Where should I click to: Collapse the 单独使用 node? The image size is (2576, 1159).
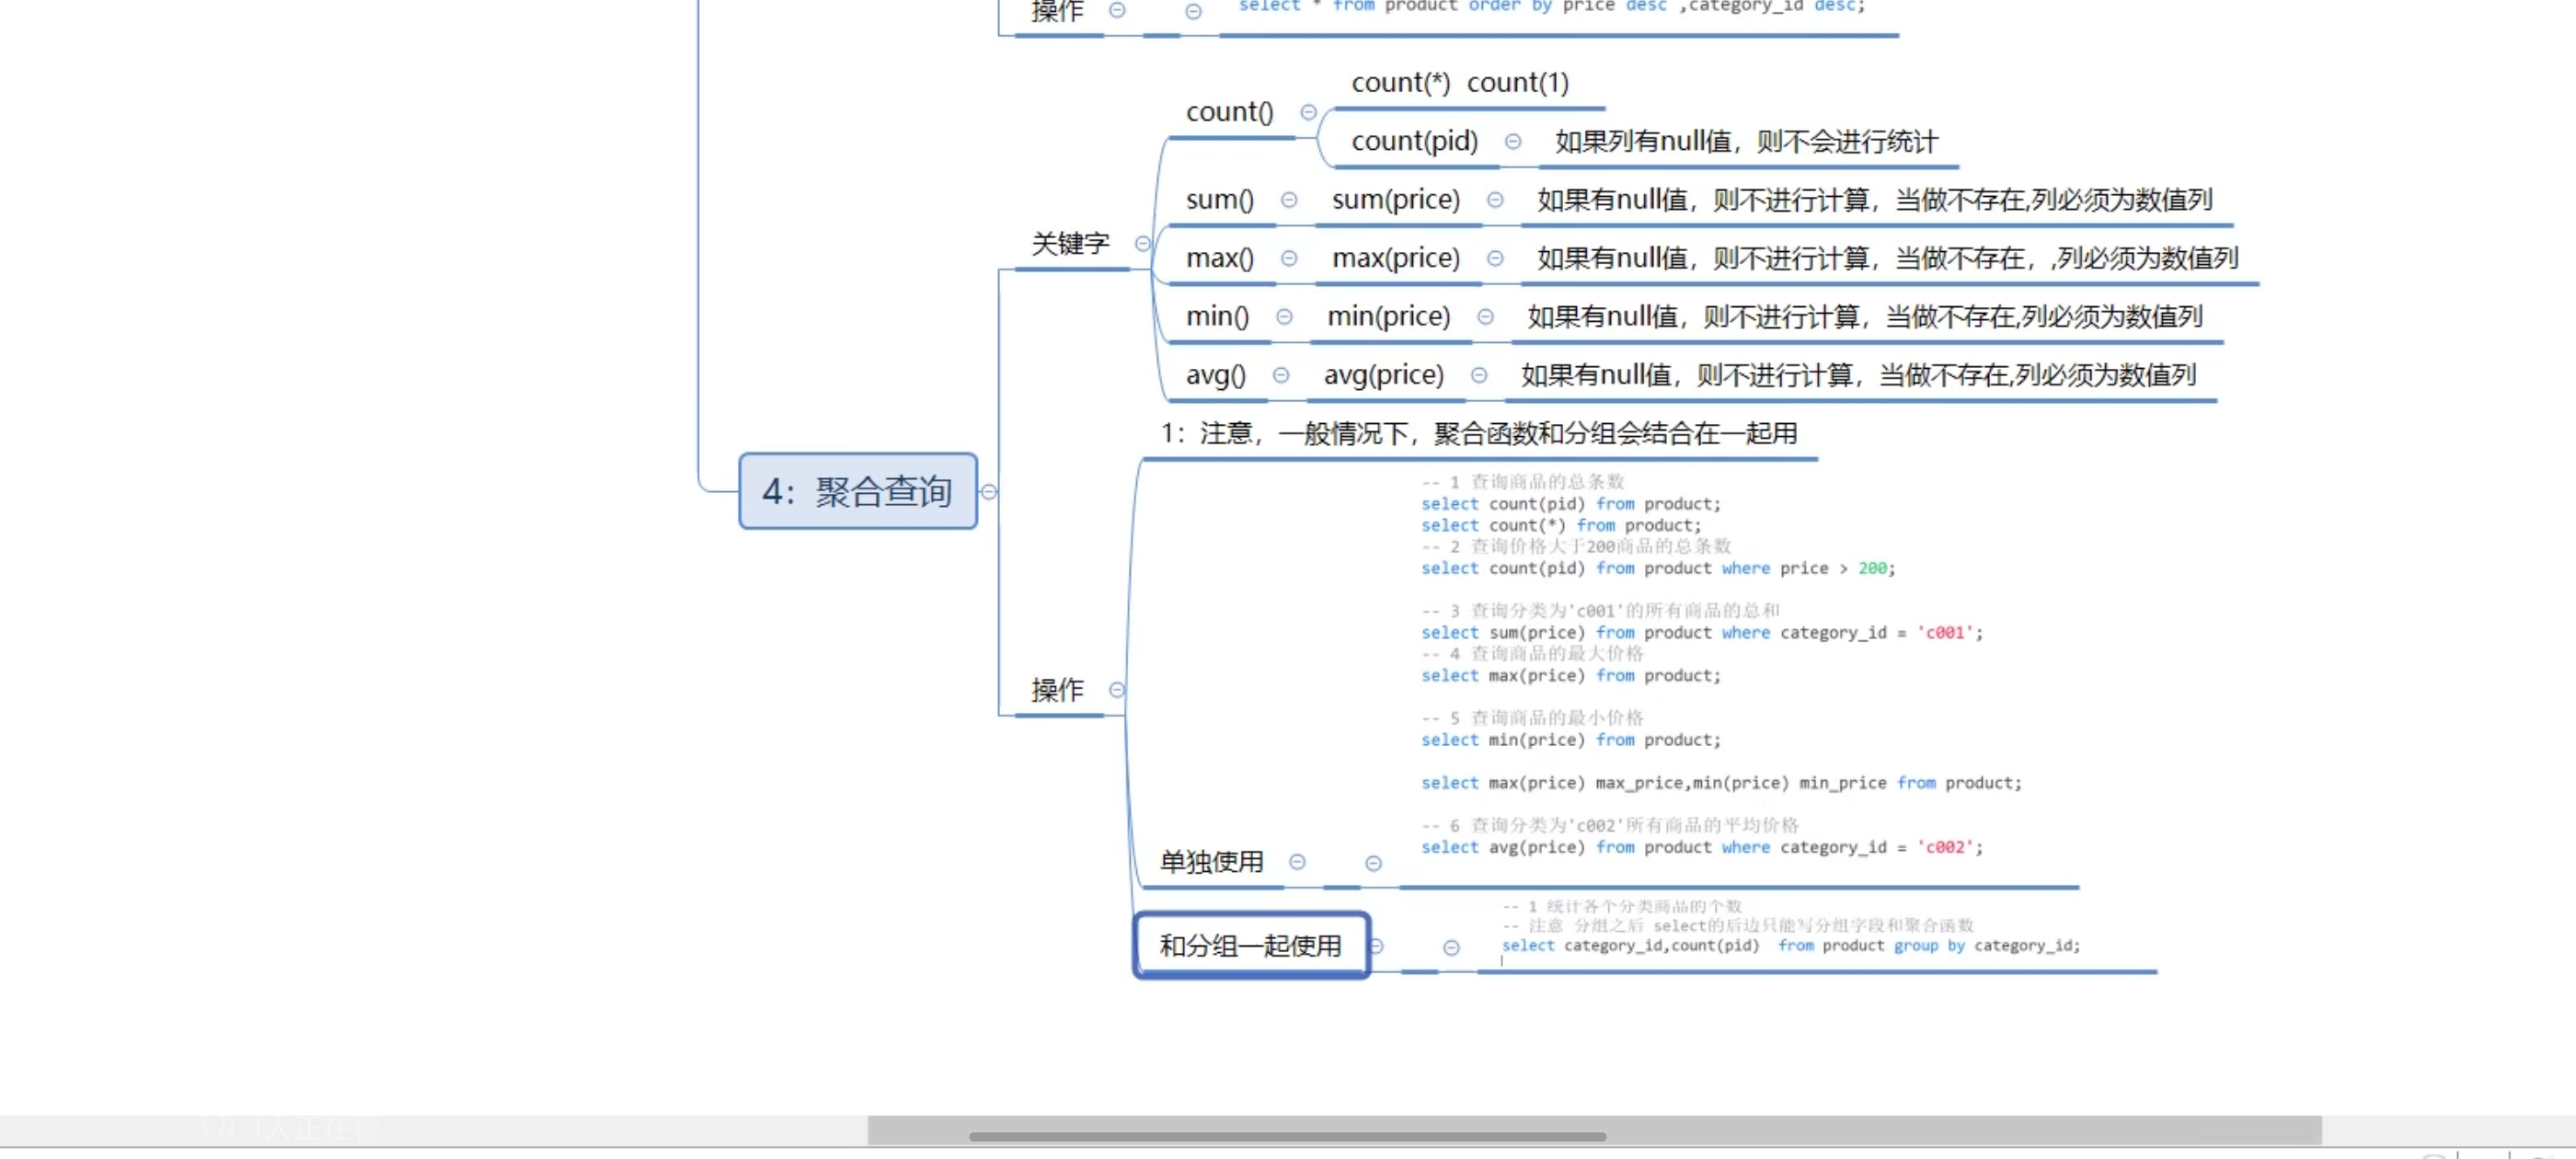(1297, 862)
